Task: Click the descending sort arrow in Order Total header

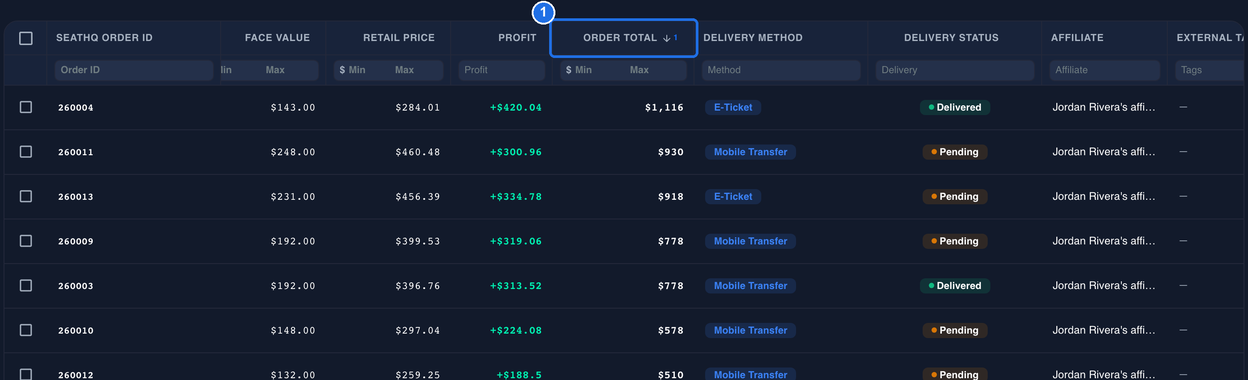Action: (667, 38)
